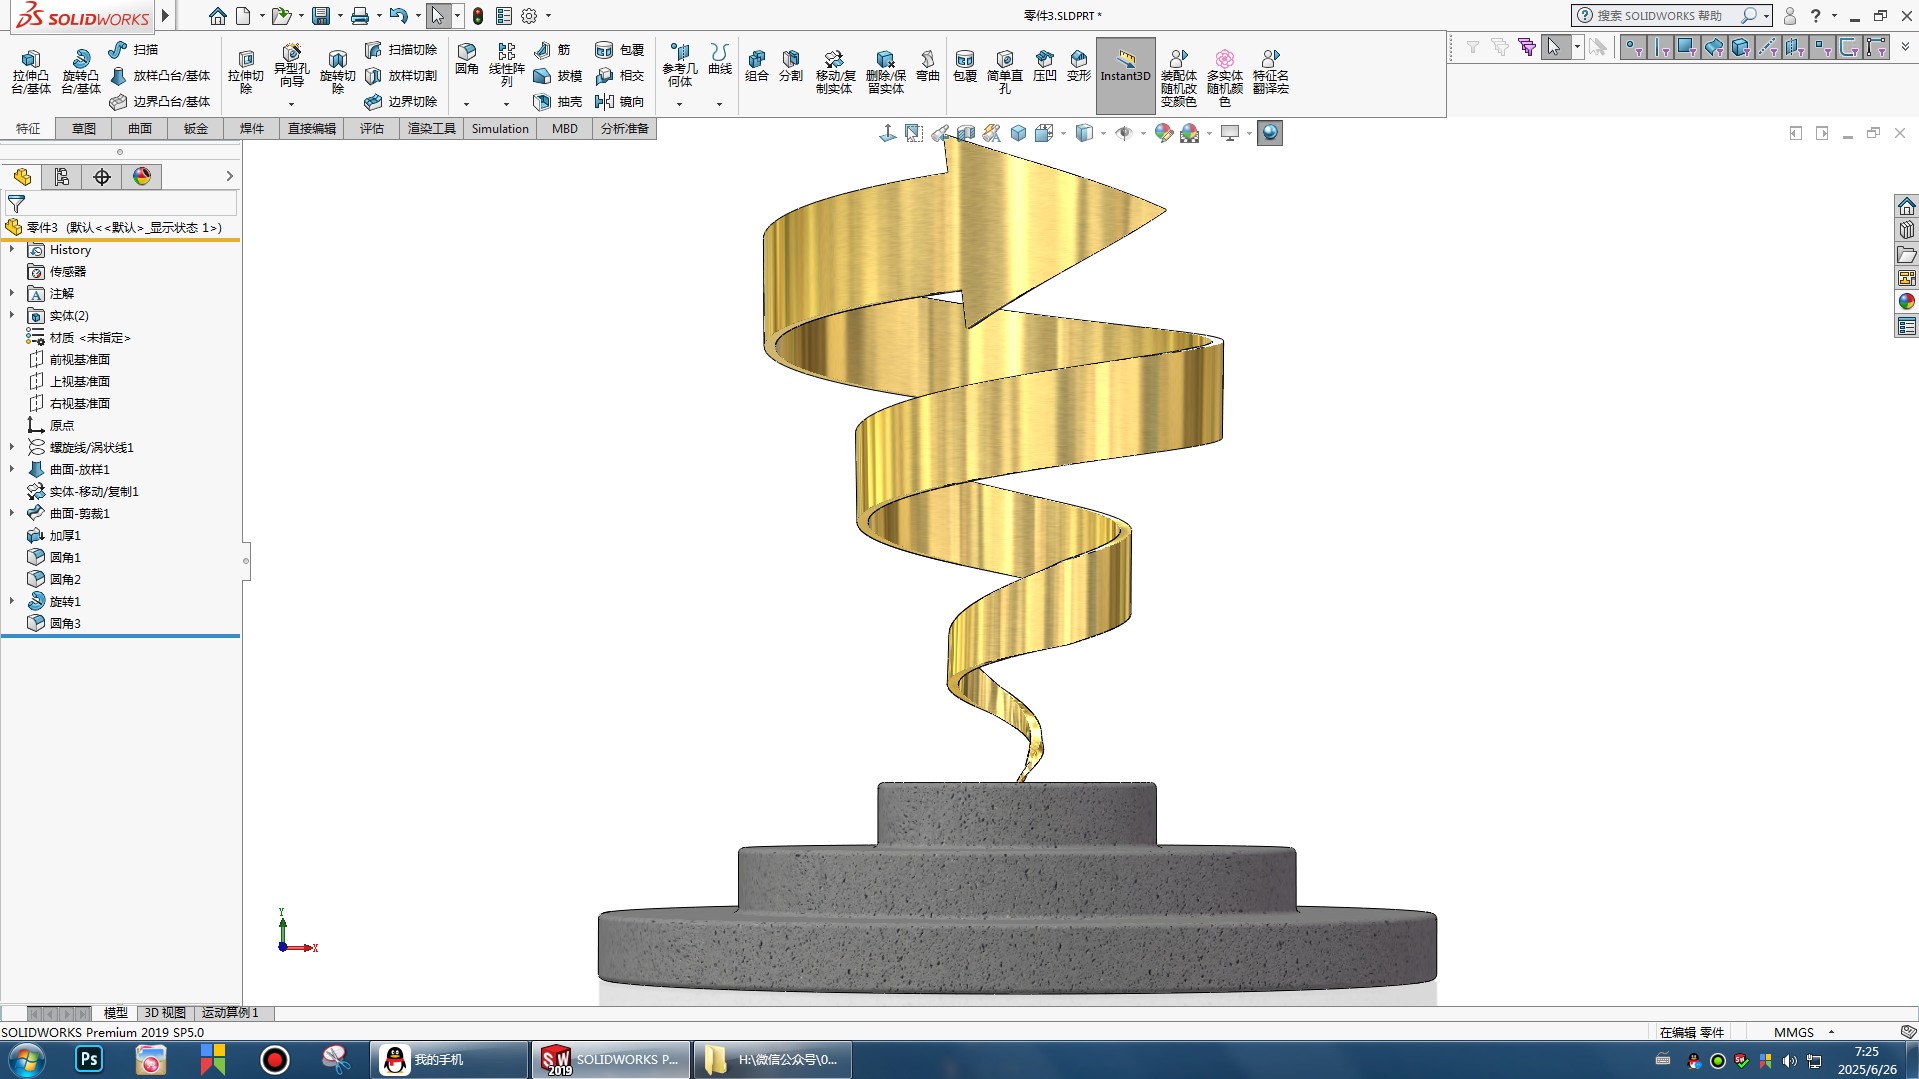This screenshot has width=1919, height=1079.
Task: Open Appearances color sphere in task pane
Action: click(x=1906, y=301)
